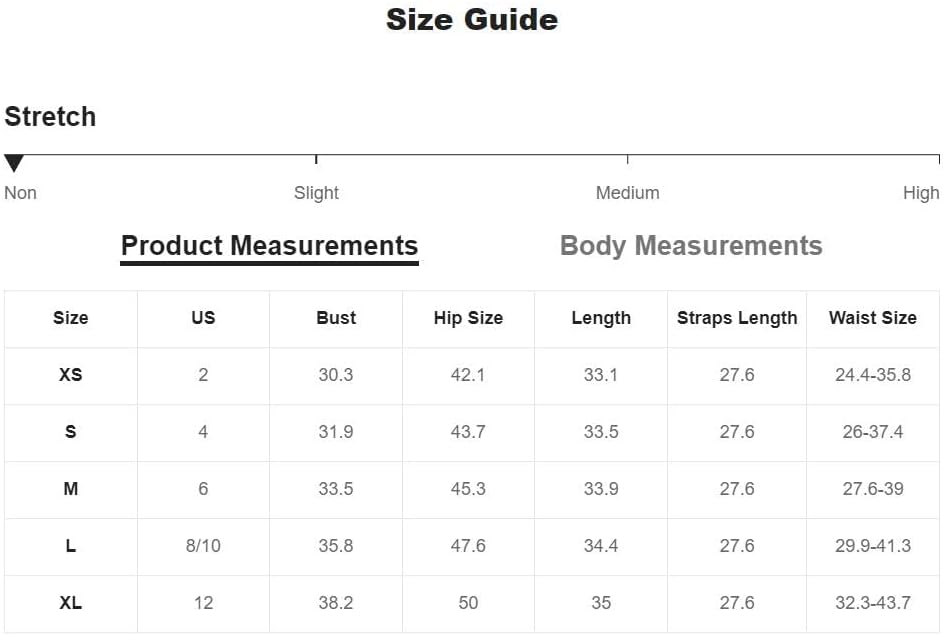Screen dimensions: 943x636
Task: Click the Straps Length column header
Action: [737, 317]
